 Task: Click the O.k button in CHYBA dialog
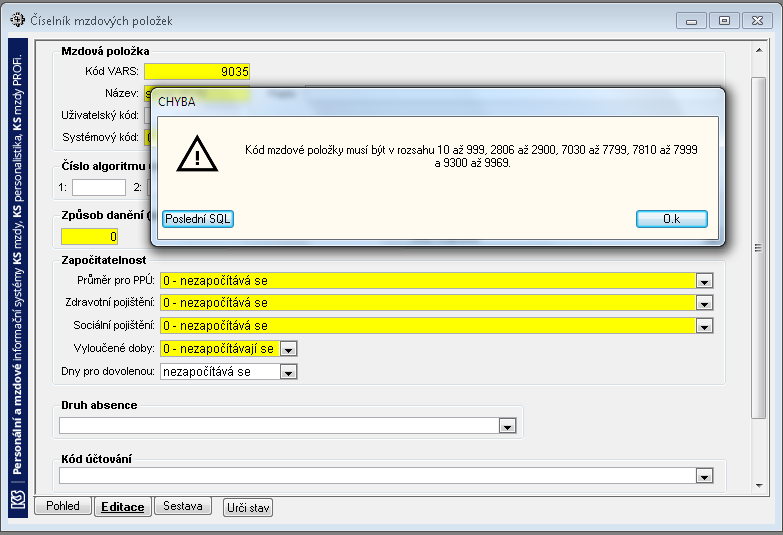672,219
